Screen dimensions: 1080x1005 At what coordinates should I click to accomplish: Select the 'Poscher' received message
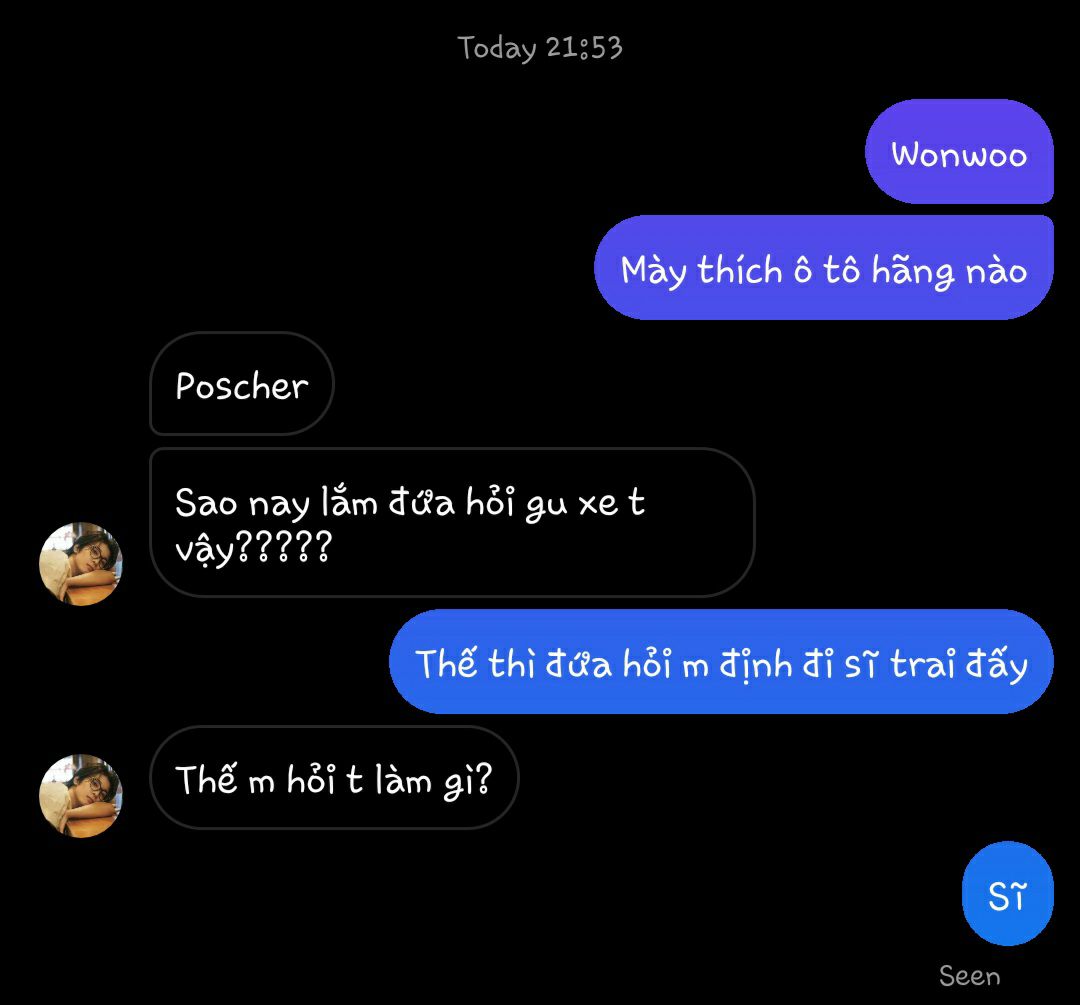pos(242,384)
